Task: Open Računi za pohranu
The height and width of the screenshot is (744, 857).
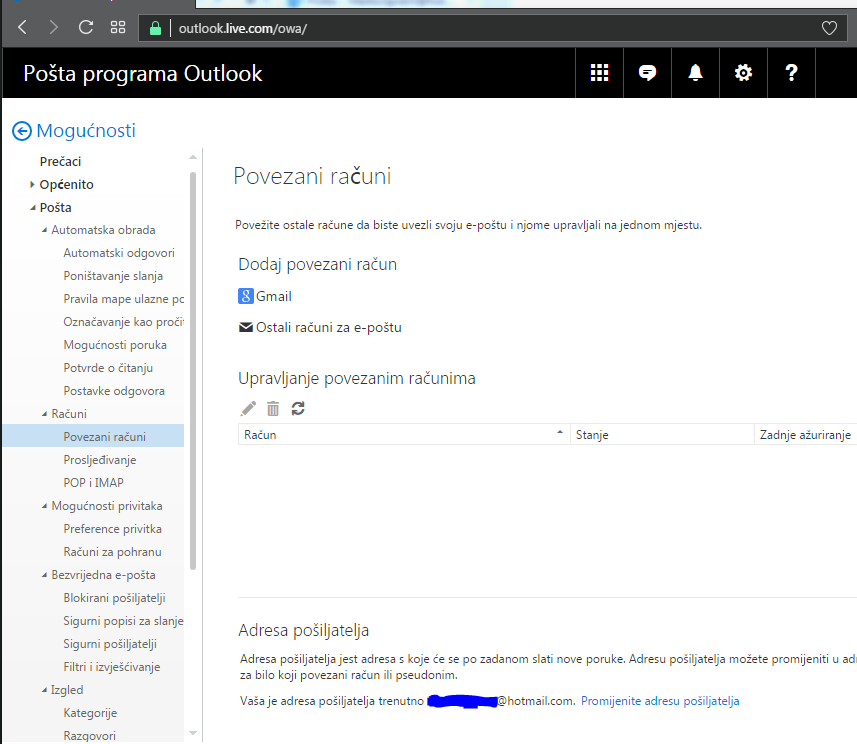Action: coord(112,552)
